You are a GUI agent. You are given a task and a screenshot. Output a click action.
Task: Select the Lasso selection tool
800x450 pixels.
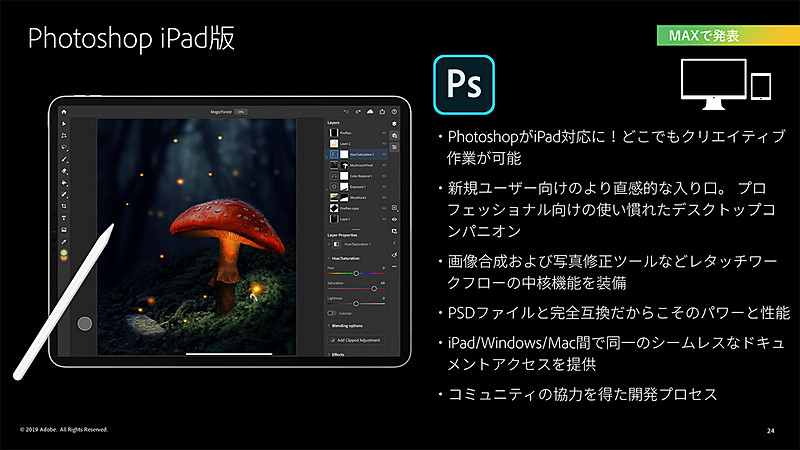64,147
